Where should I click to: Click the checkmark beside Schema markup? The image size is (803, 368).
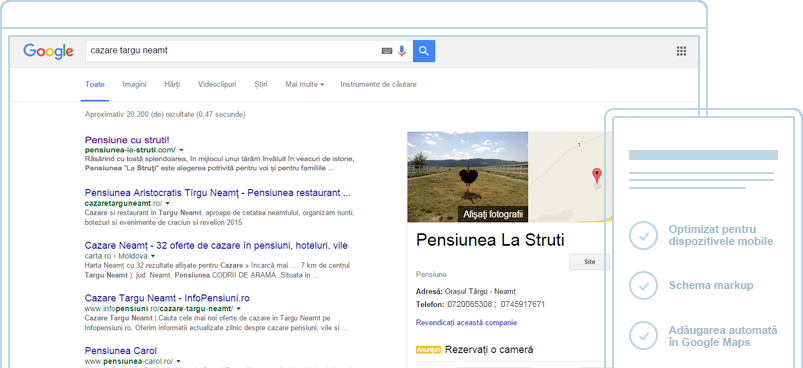(643, 285)
